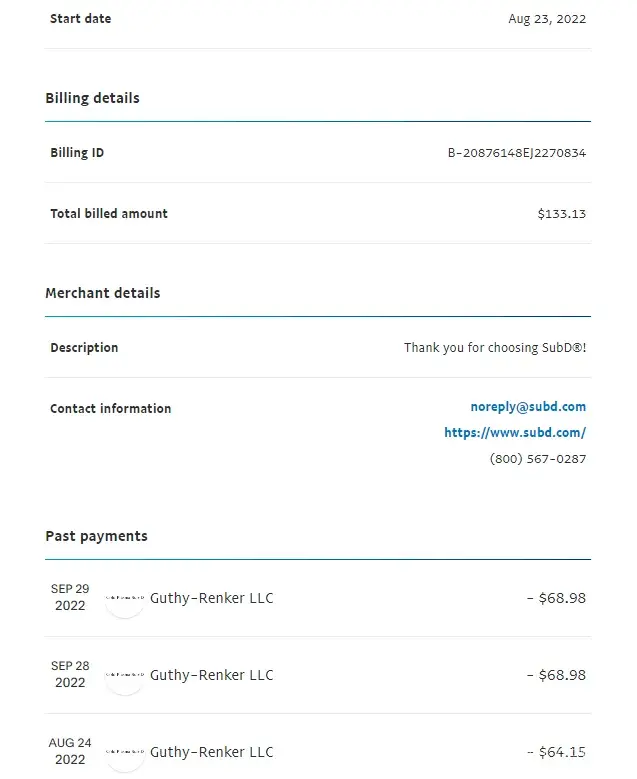
Task: Click the Guthy-Renker logo in the Sep 28 payment
Action: click(125, 675)
